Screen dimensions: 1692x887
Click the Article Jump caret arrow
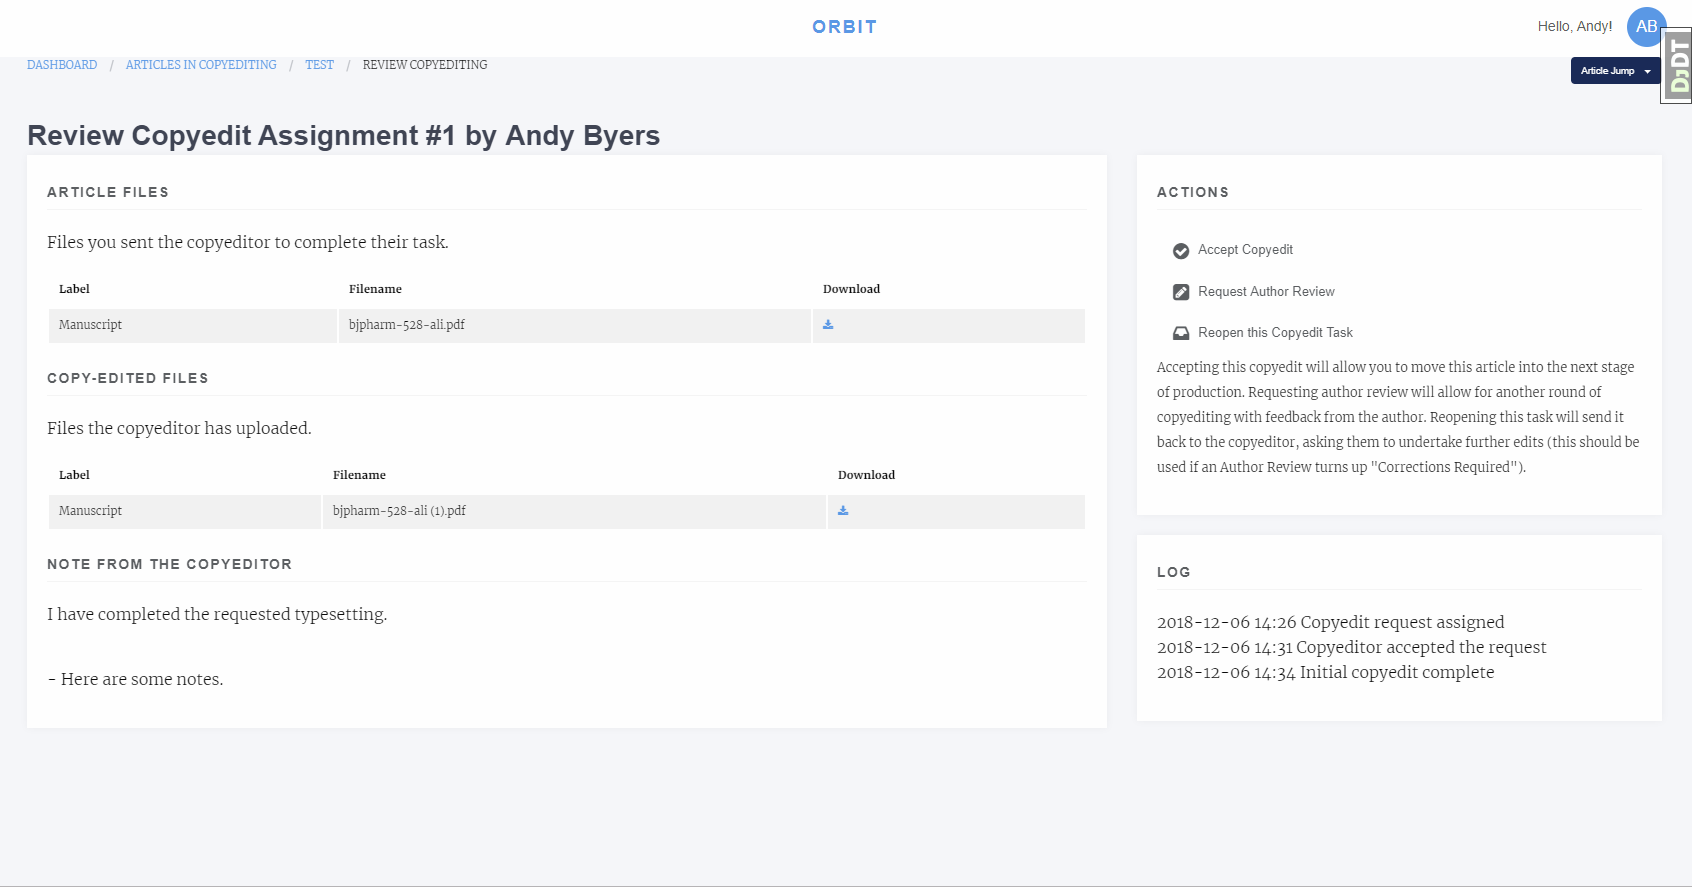(1647, 72)
